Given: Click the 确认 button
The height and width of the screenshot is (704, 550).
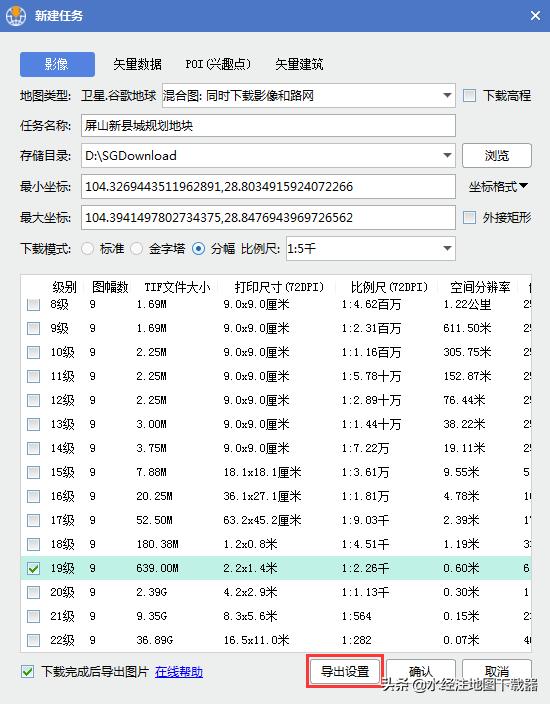Looking at the screenshot, I should click(x=421, y=672).
